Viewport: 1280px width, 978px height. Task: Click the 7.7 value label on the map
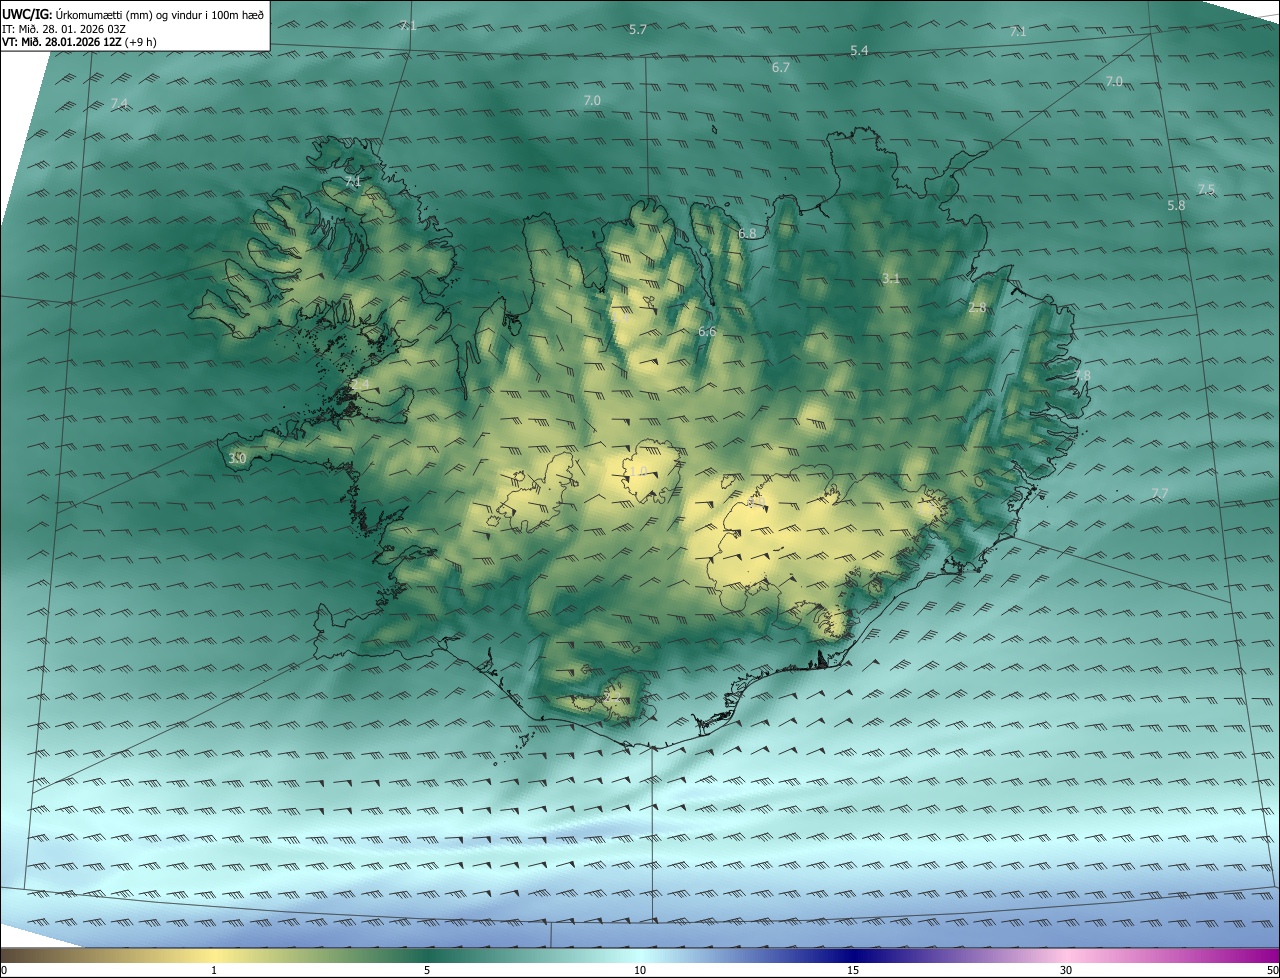click(1160, 493)
